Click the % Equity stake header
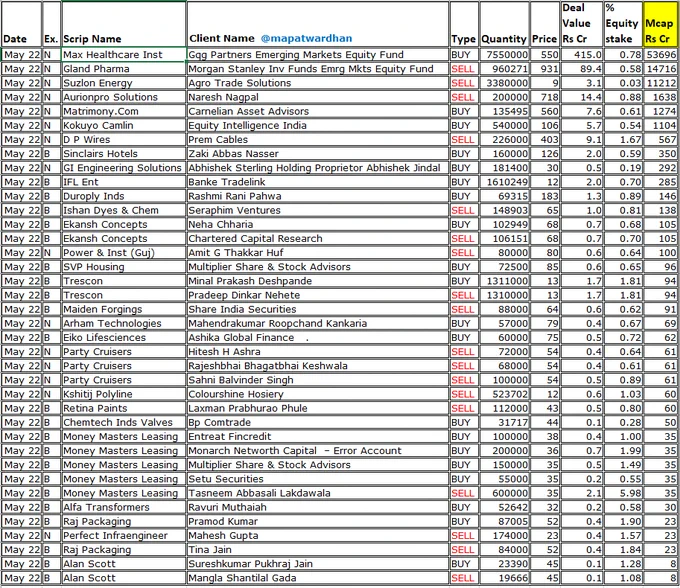 click(x=623, y=24)
